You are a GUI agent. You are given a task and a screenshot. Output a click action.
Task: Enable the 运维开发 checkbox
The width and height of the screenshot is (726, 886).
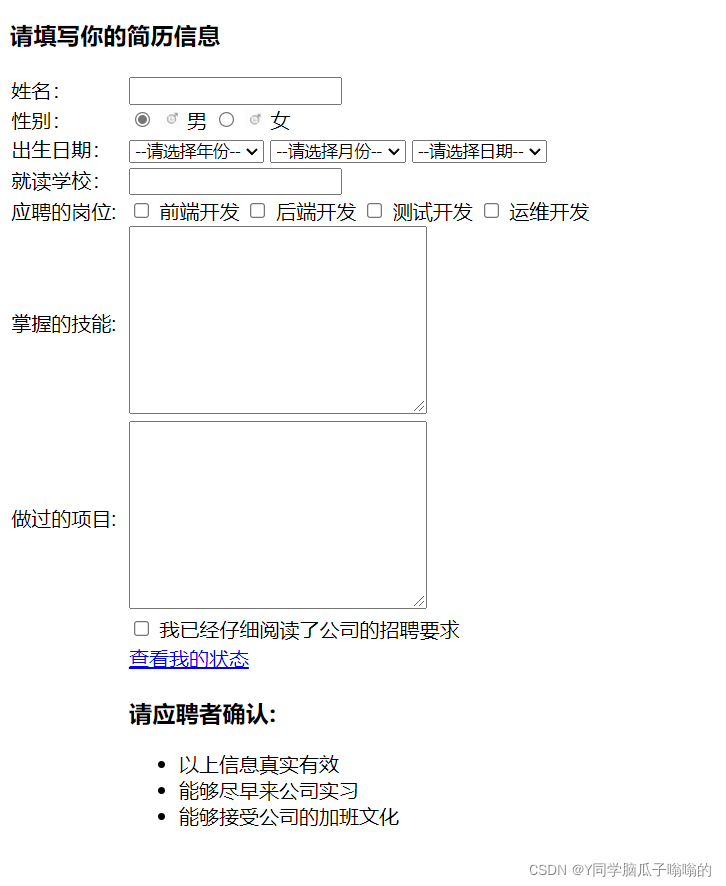click(x=492, y=211)
